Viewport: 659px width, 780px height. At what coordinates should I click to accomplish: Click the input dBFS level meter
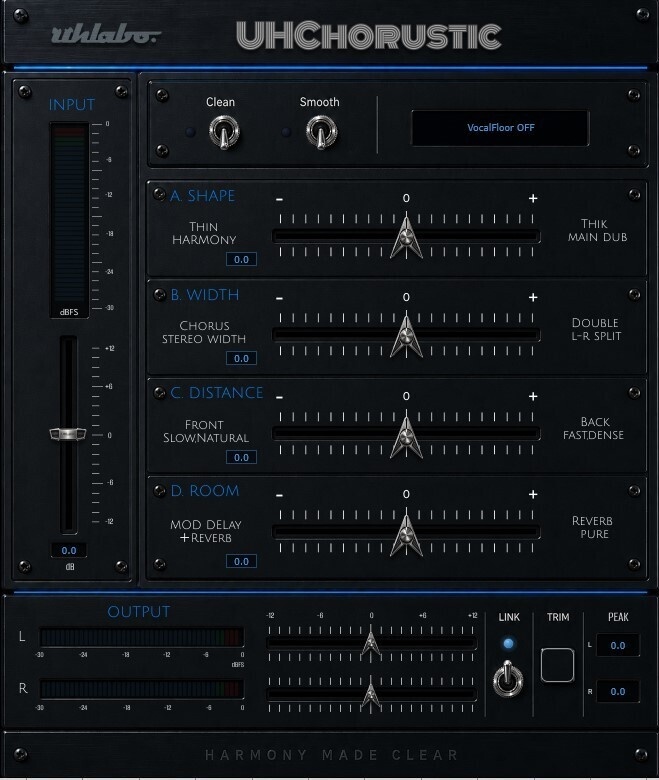click(69, 220)
